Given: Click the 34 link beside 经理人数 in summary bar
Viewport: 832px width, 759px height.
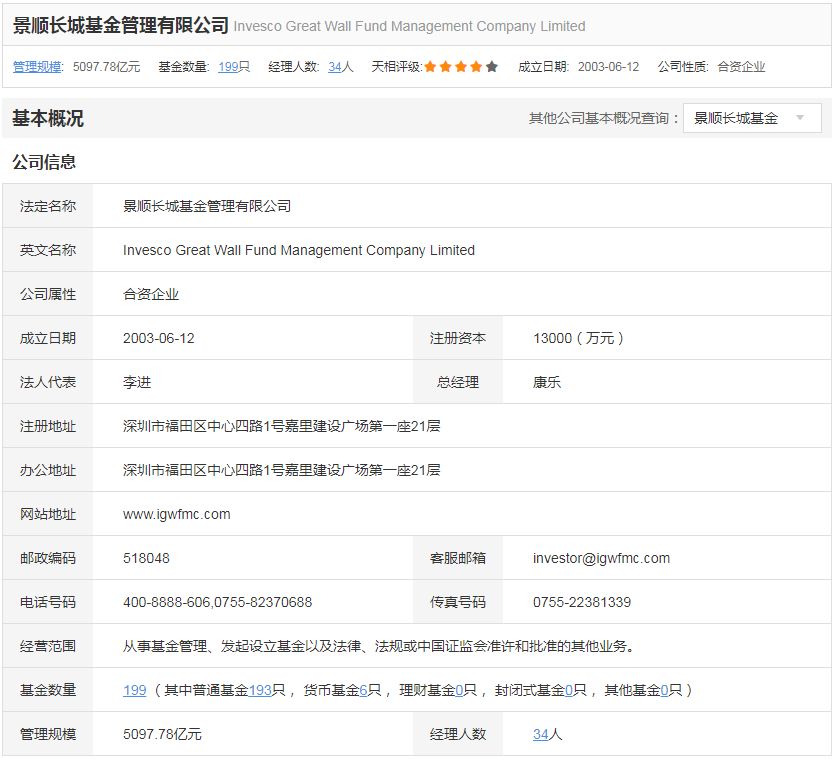Looking at the screenshot, I should [335, 67].
